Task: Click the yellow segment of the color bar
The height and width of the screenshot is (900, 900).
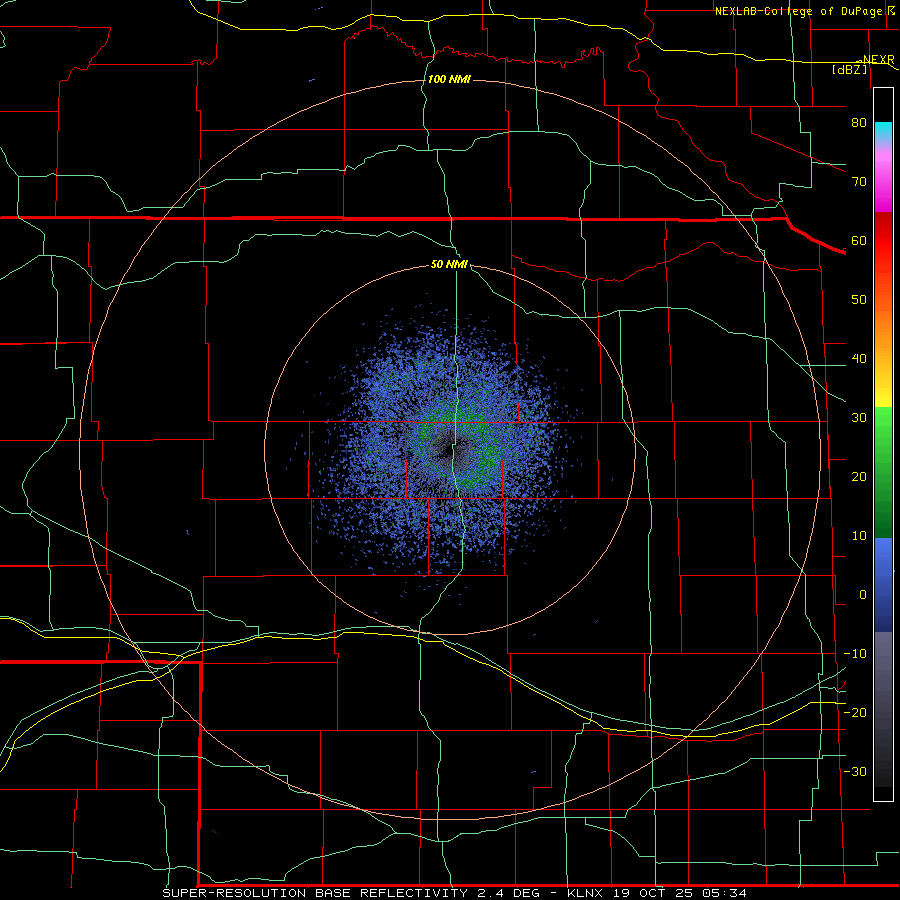Action: pos(883,390)
